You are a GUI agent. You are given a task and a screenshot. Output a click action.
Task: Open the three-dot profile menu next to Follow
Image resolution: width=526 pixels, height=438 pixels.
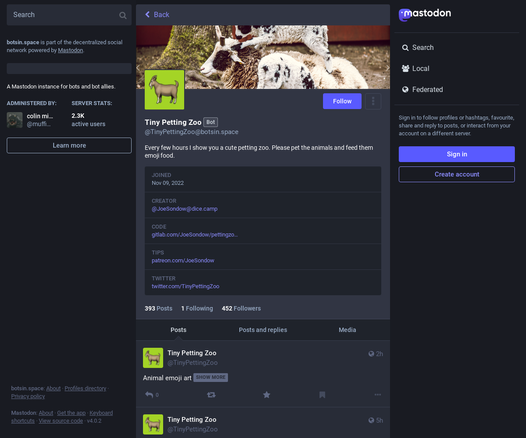(x=373, y=101)
